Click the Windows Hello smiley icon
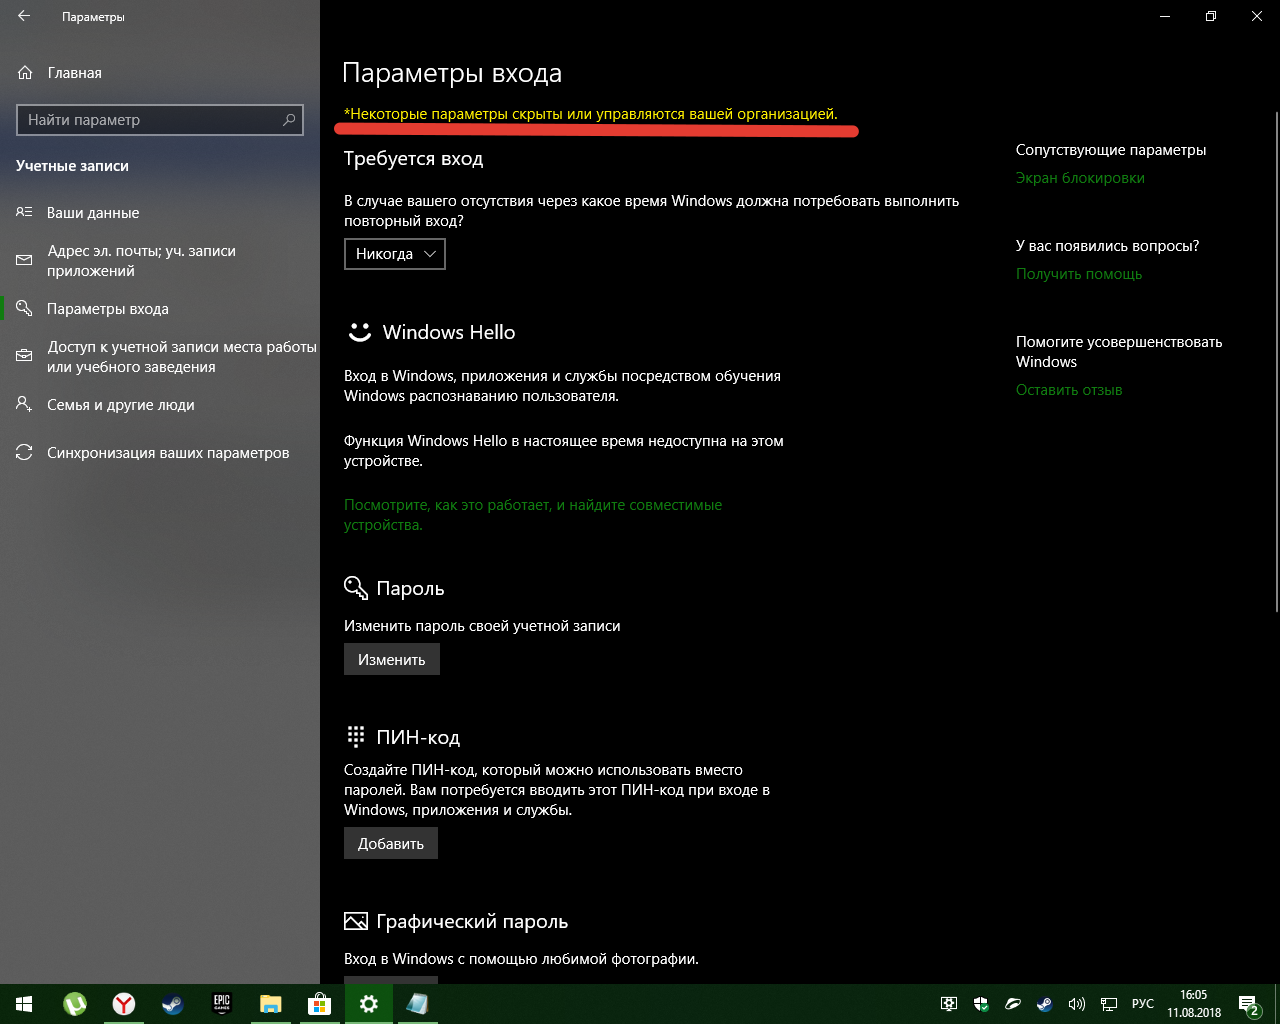1280x1024 pixels. 359,332
